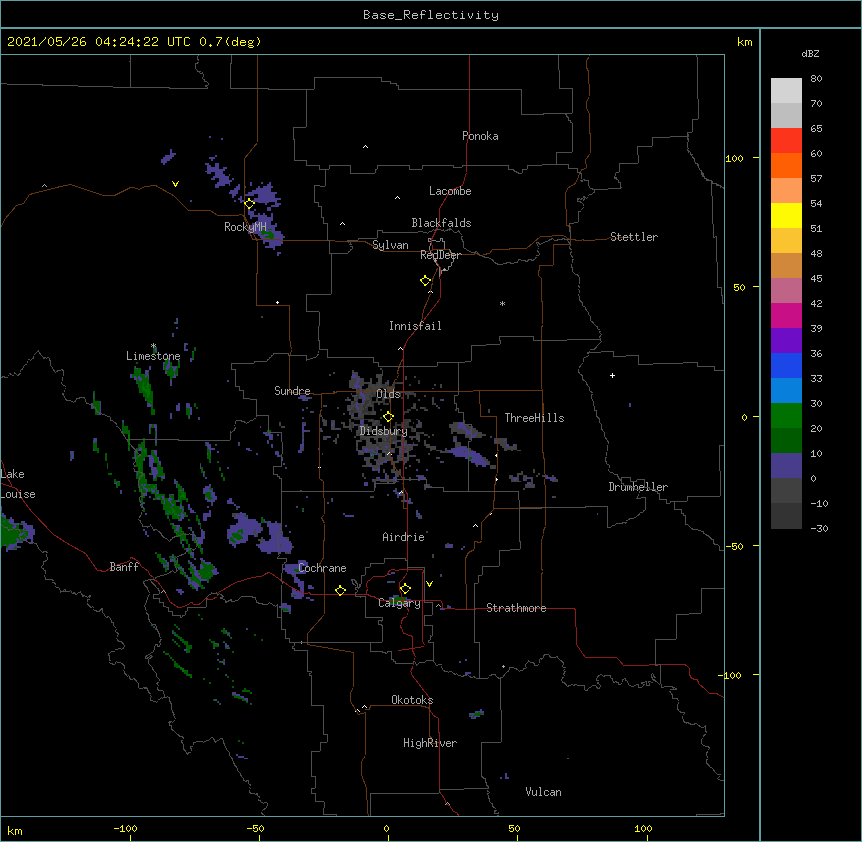Image resolution: width=862 pixels, height=842 pixels.
Task: Click the Stettler label
Action: click(634, 237)
